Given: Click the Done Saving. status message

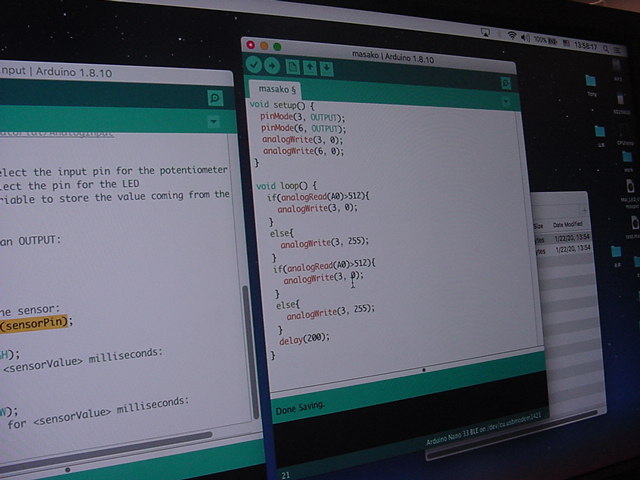Looking at the screenshot, I should (300, 408).
